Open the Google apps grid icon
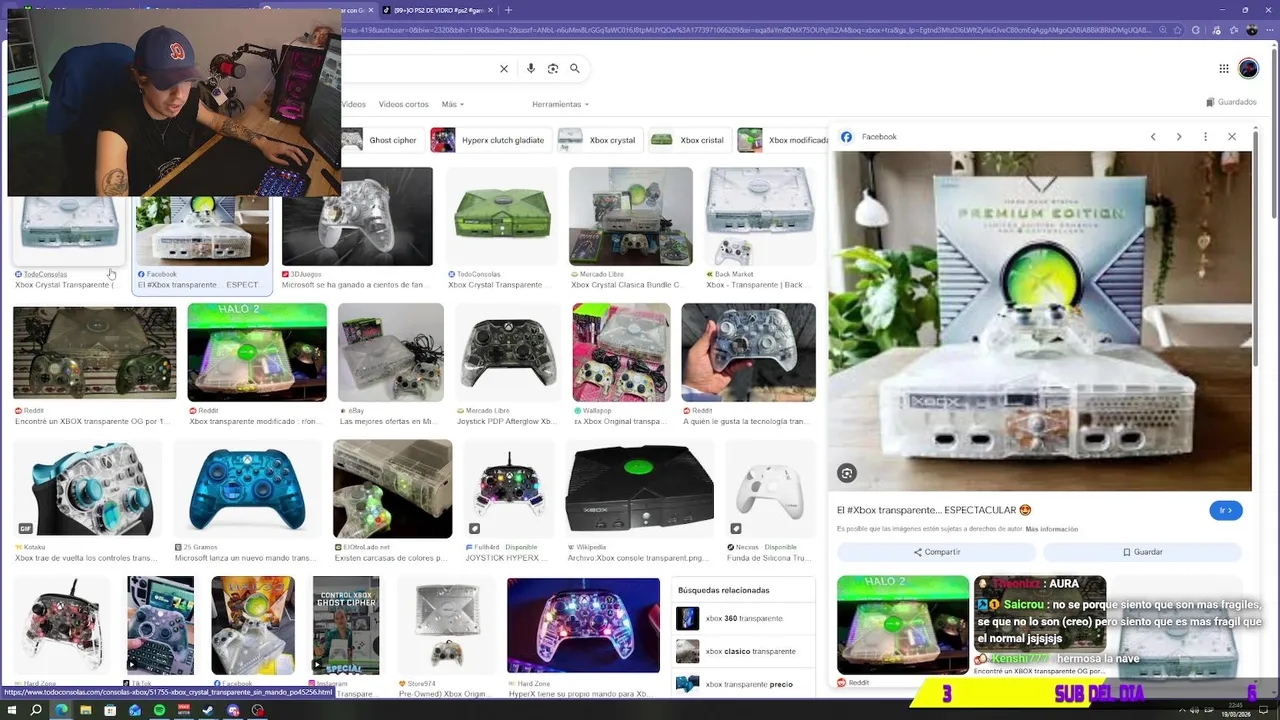Viewport: 1280px width, 720px height. 1224,69
